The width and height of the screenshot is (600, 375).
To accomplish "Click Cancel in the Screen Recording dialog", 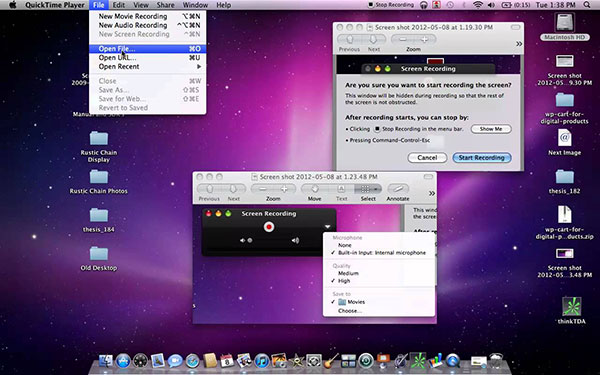I will pos(427,158).
